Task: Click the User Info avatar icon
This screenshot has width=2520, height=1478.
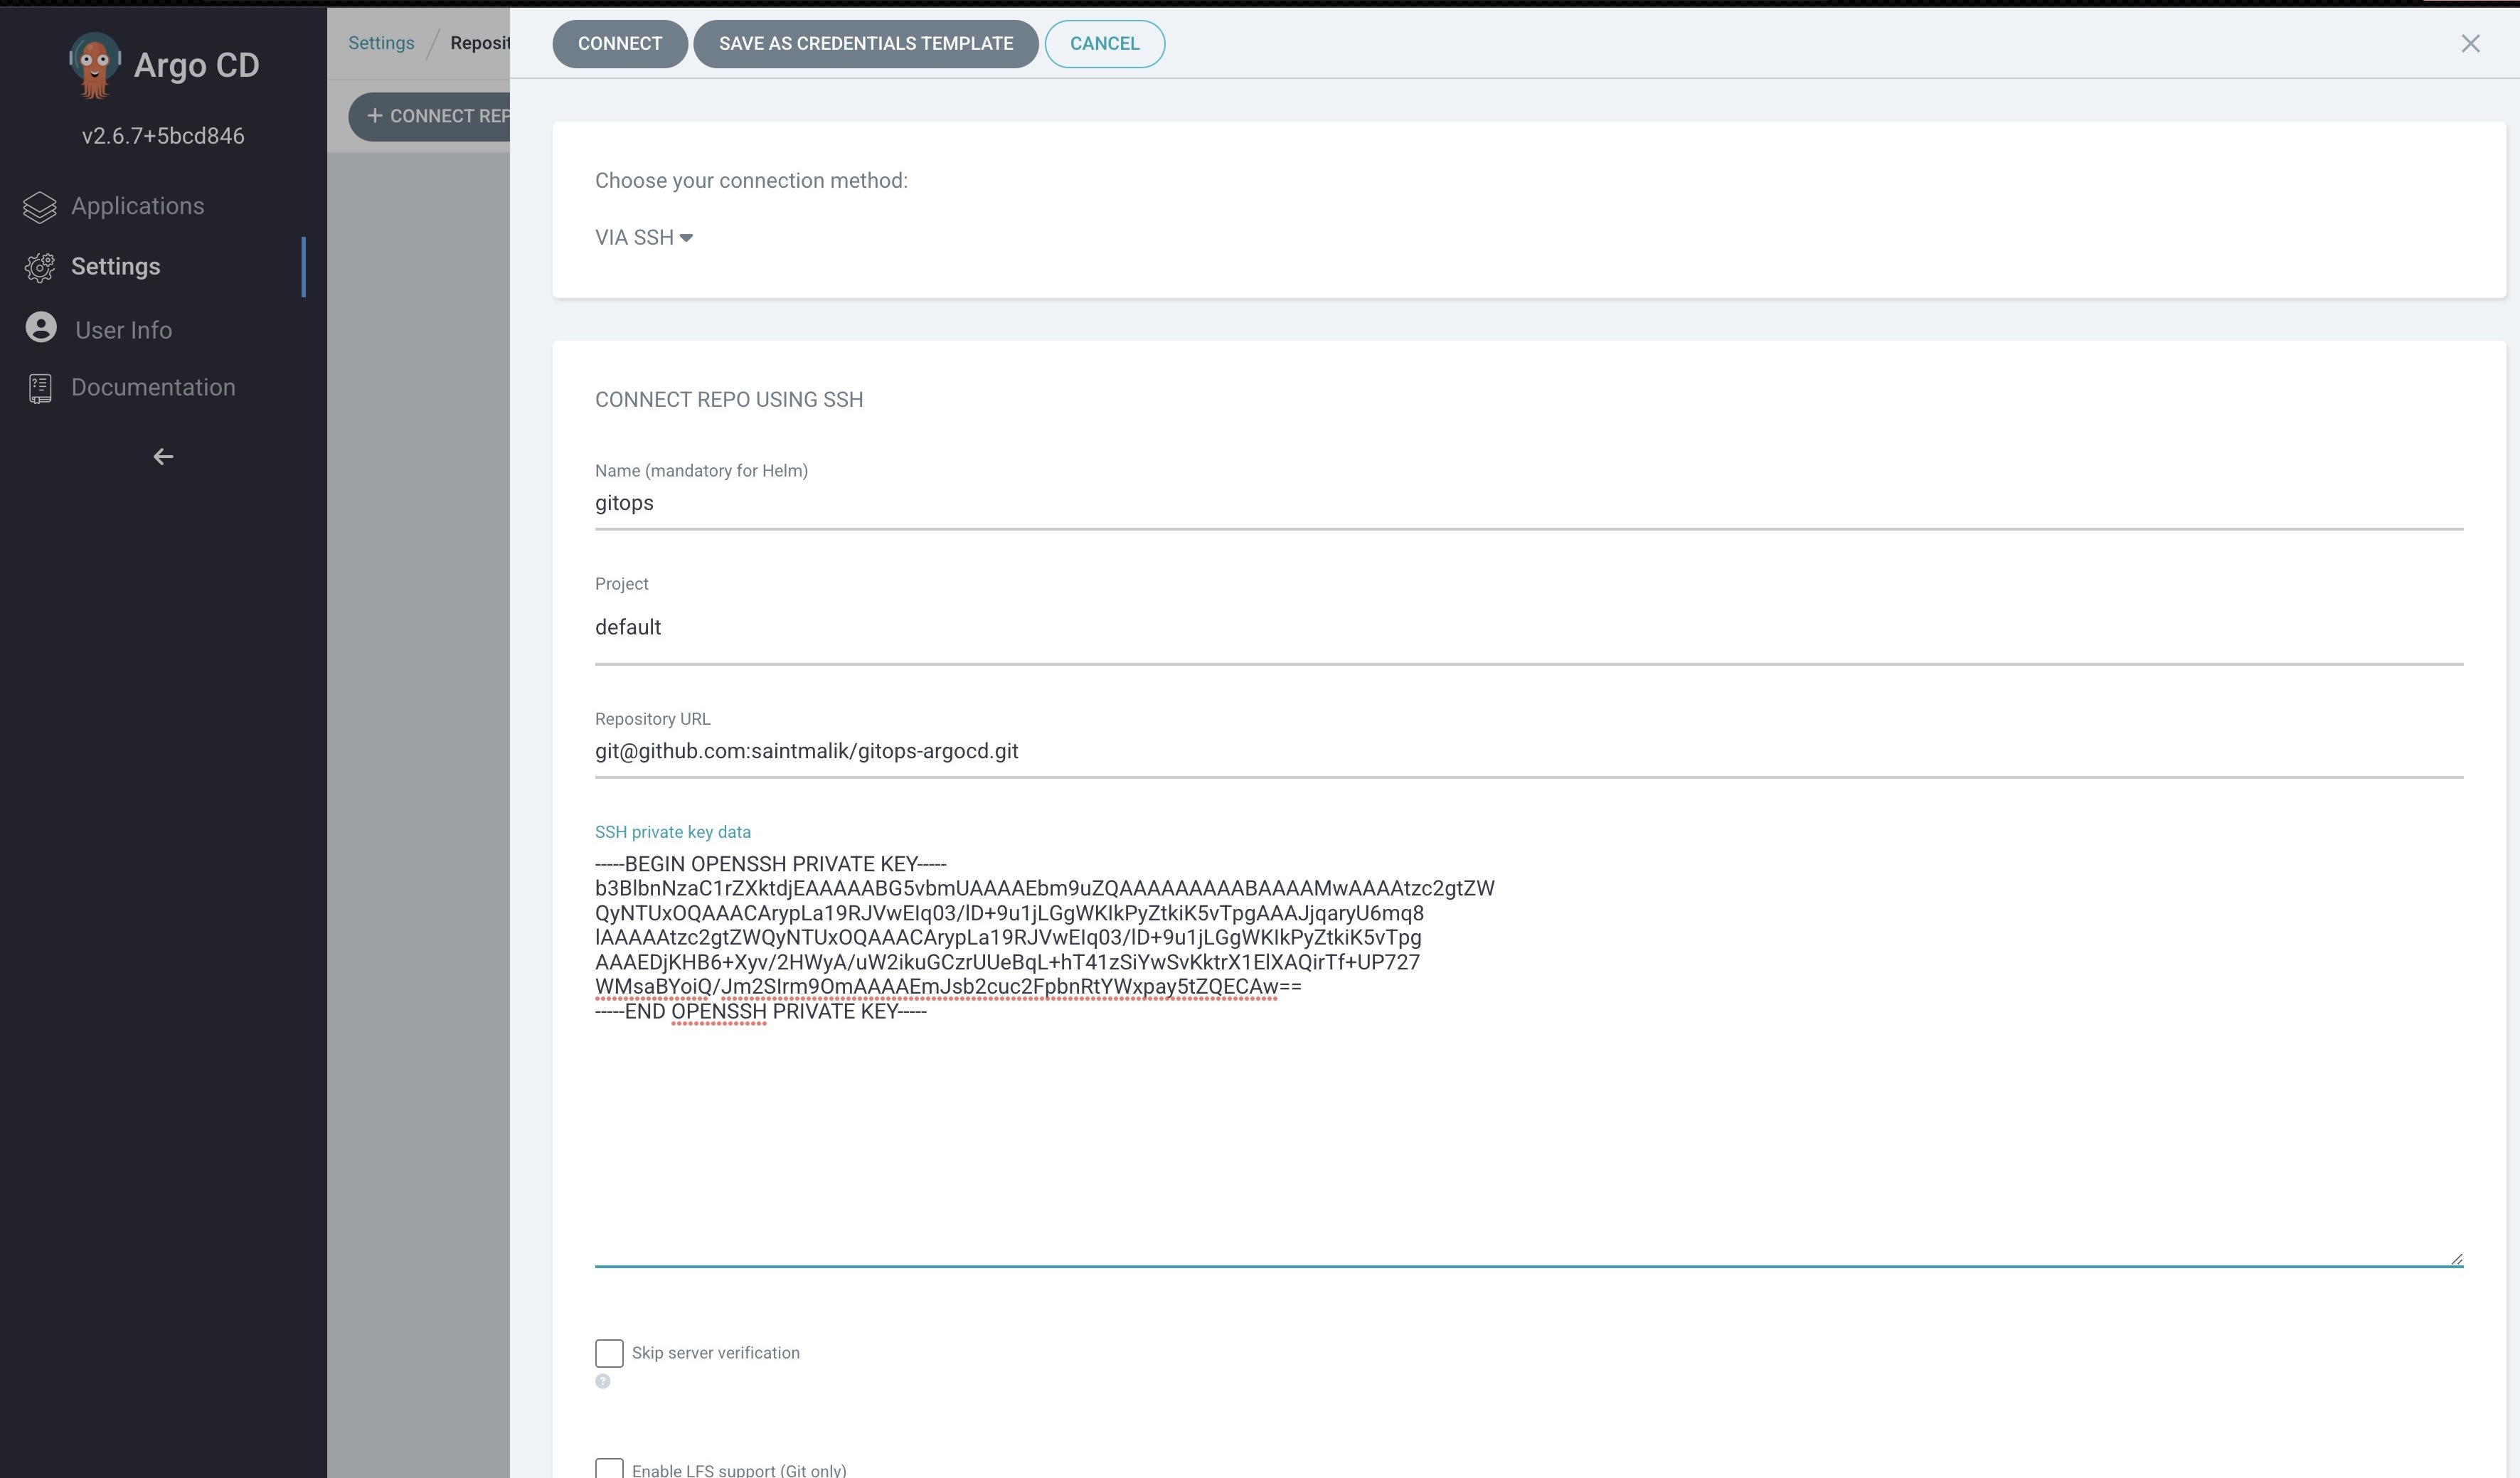Action: pyautogui.click(x=41, y=327)
